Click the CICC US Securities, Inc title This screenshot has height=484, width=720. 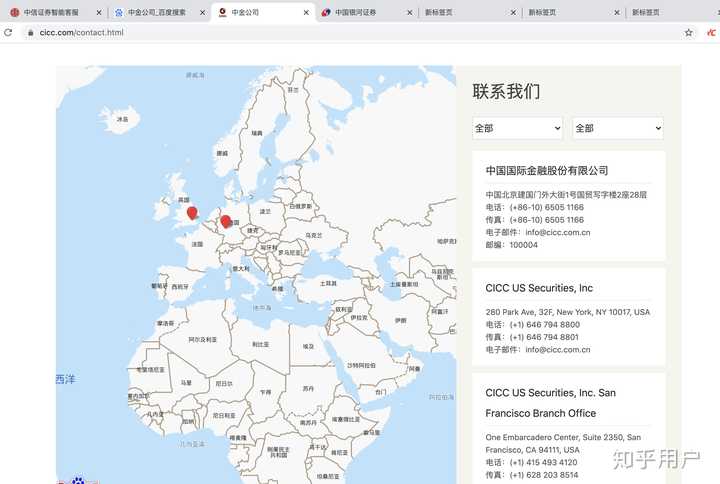click(539, 288)
